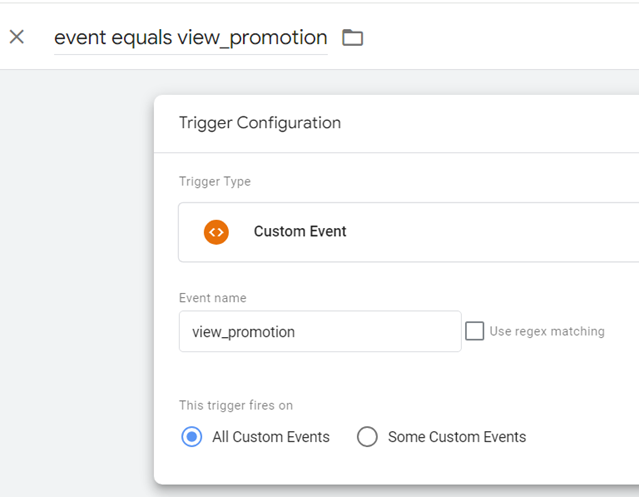This screenshot has height=497, width=639.
Task: Click the folder icon beside trigger name
Action: tap(353, 37)
